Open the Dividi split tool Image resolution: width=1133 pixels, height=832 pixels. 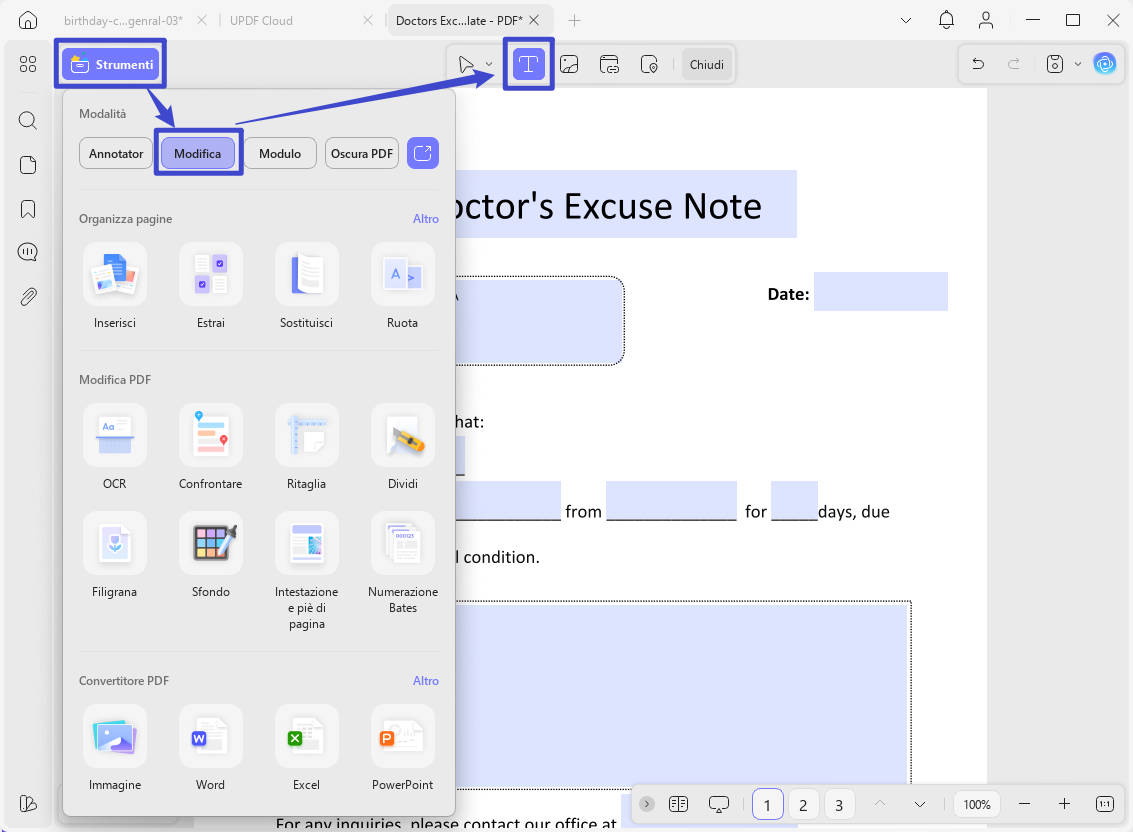[x=402, y=447]
